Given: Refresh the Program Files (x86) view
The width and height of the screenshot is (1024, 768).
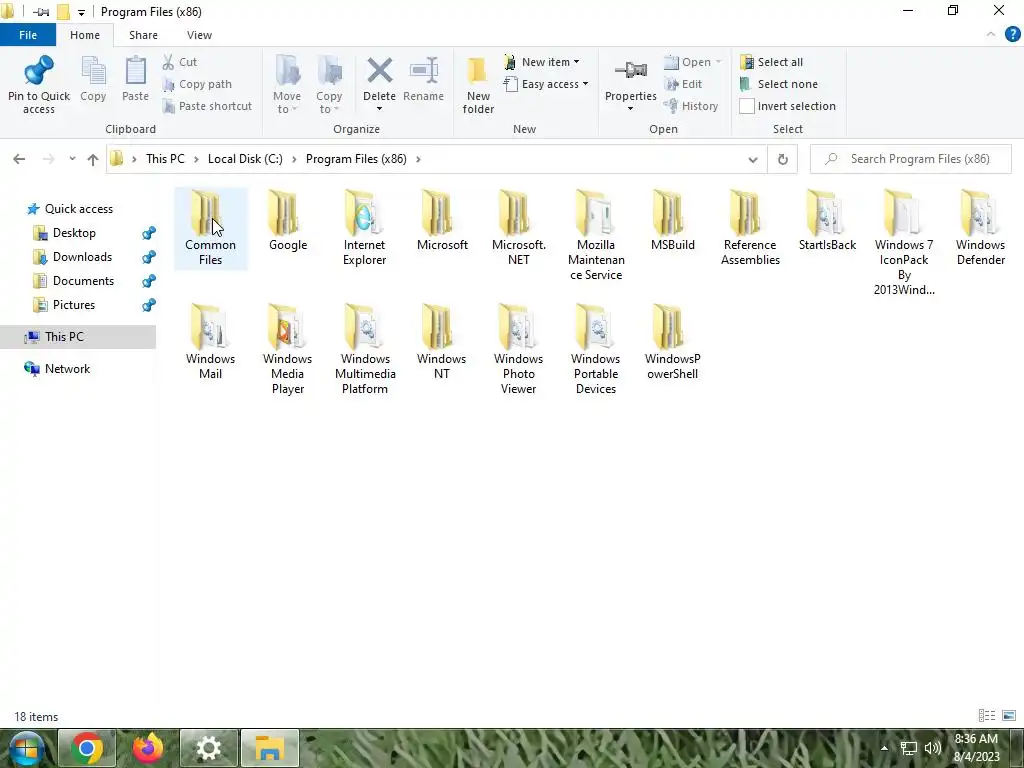Looking at the screenshot, I should tap(782, 159).
